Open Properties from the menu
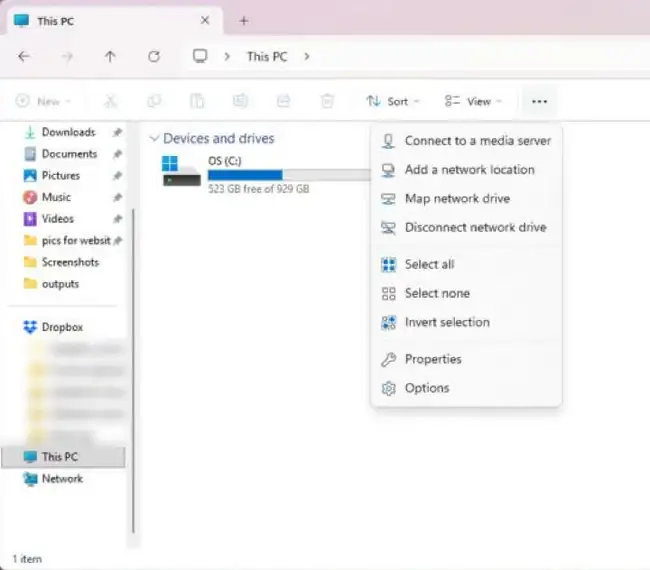The image size is (650, 570). pyautogui.click(x=466, y=359)
